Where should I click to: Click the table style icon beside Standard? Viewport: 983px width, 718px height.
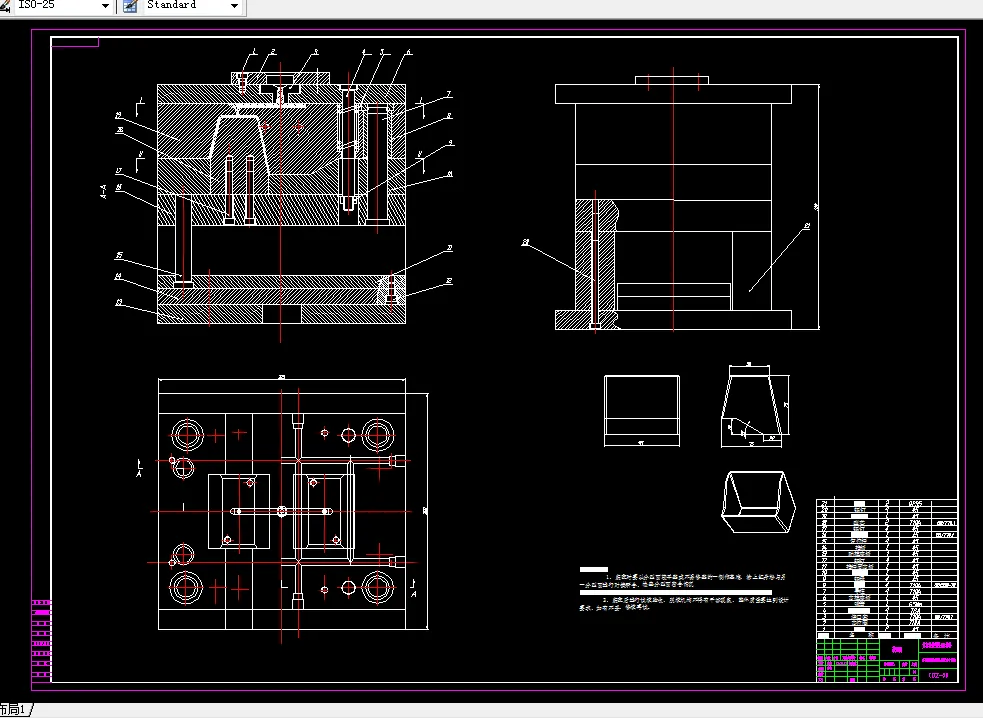[x=130, y=6]
